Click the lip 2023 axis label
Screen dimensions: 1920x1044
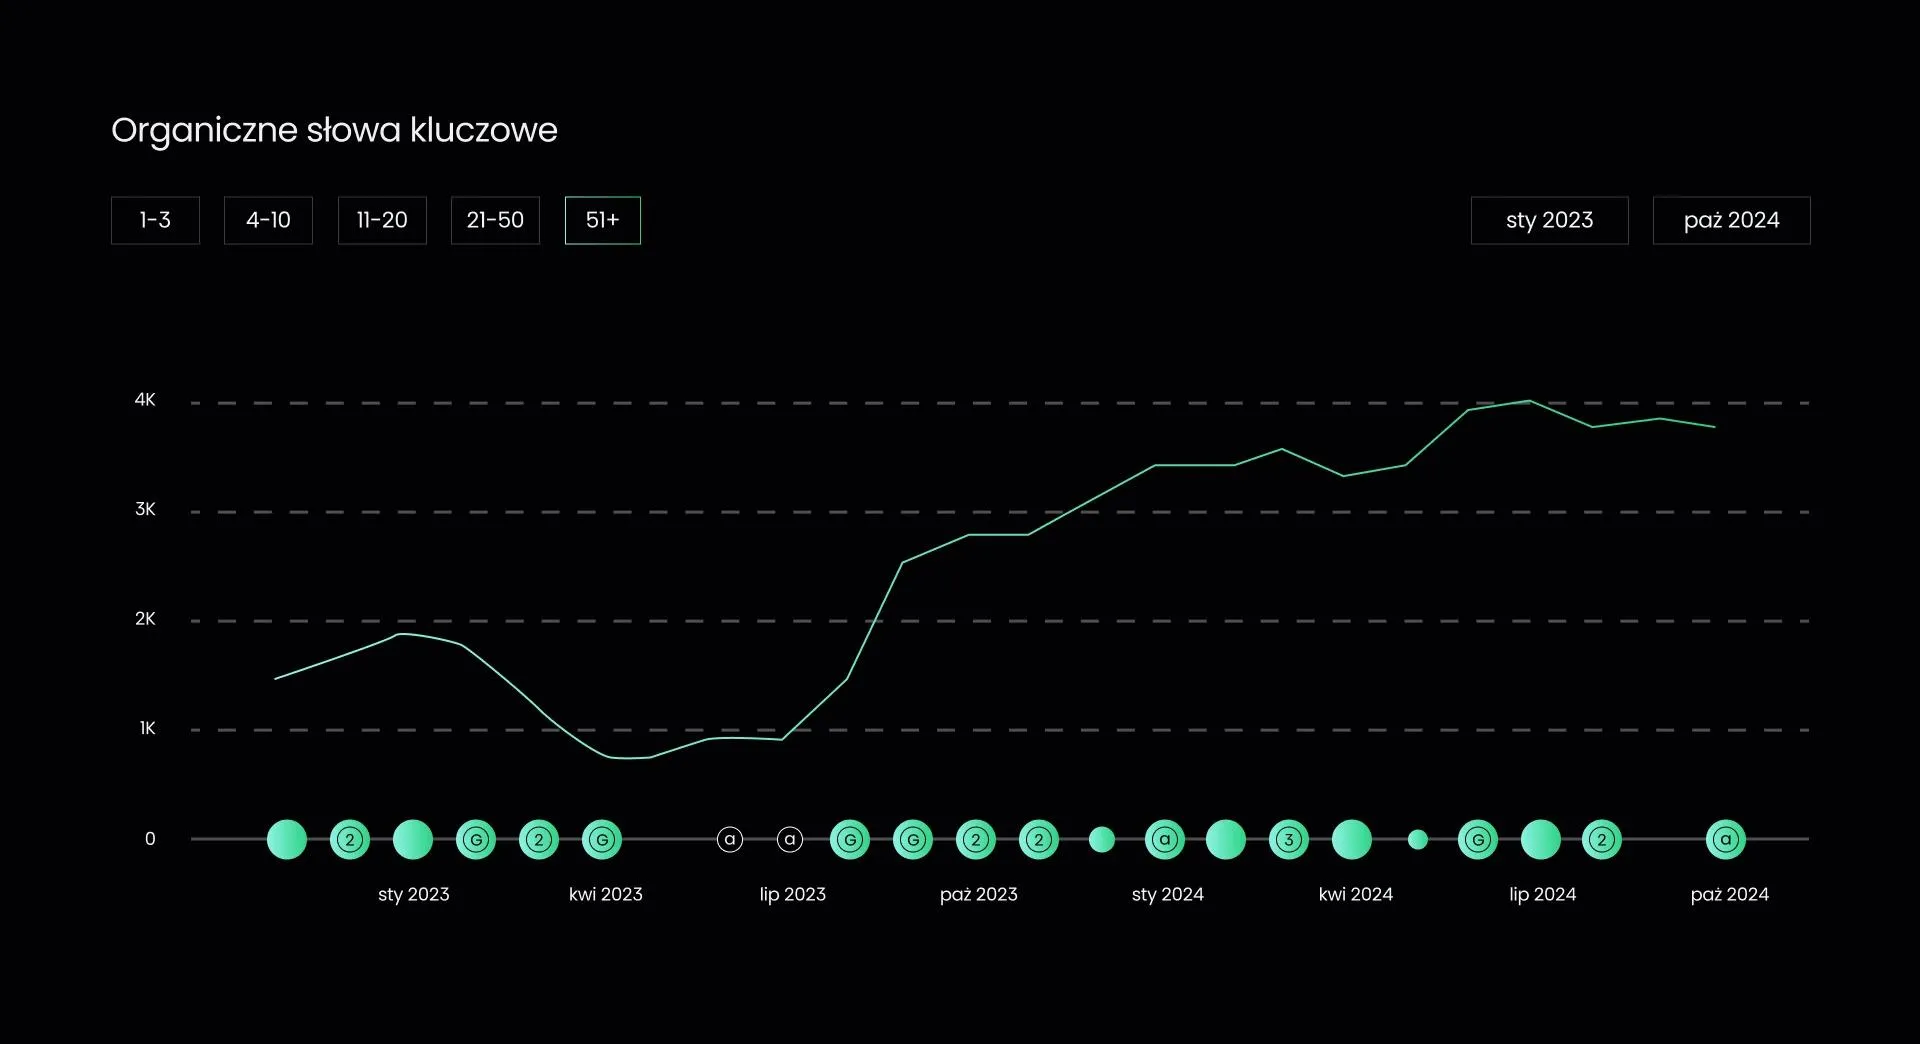(792, 894)
